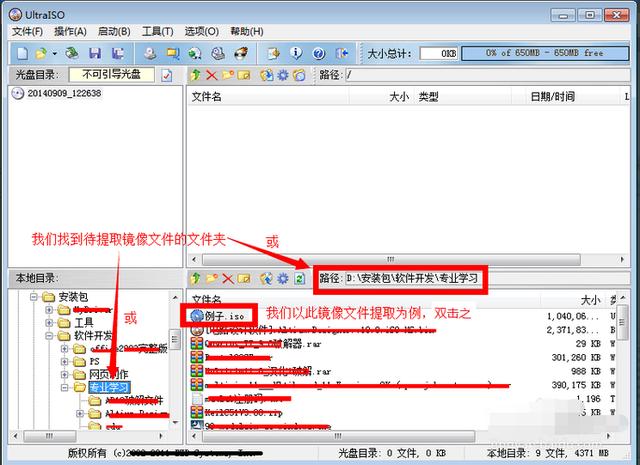Sort image list by 文件名 column header
Screen dimensions: 640x465
pyautogui.click(x=207, y=97)
